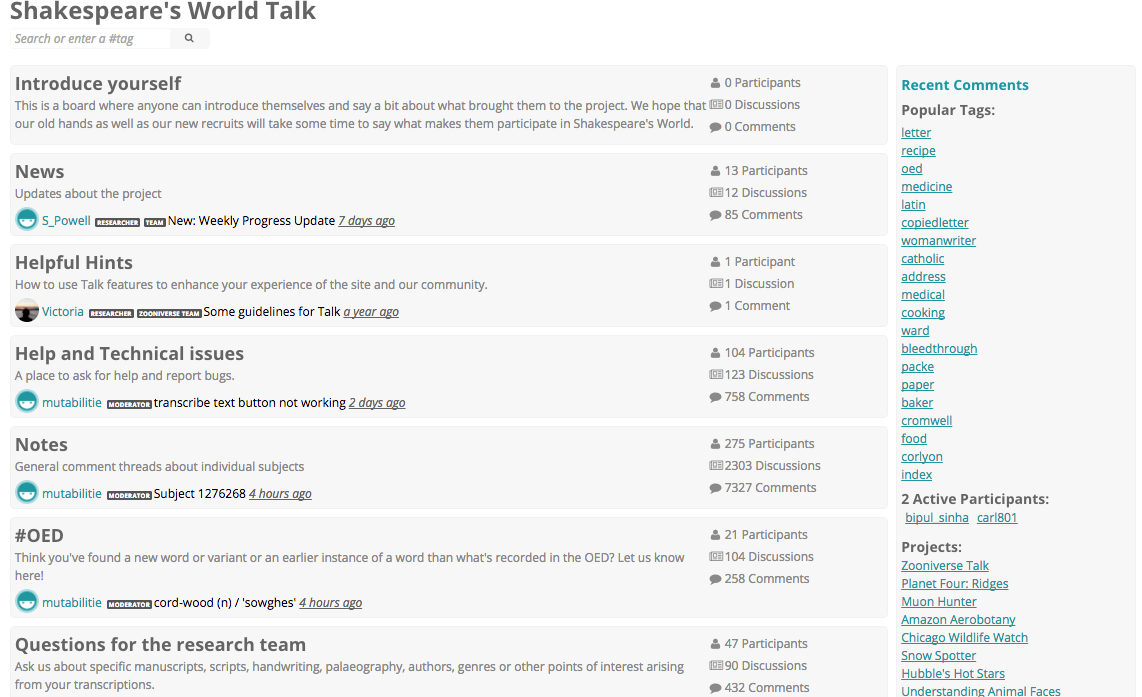Open 'New: Weekly Progress Update' discussion

(x=251, y=220)
